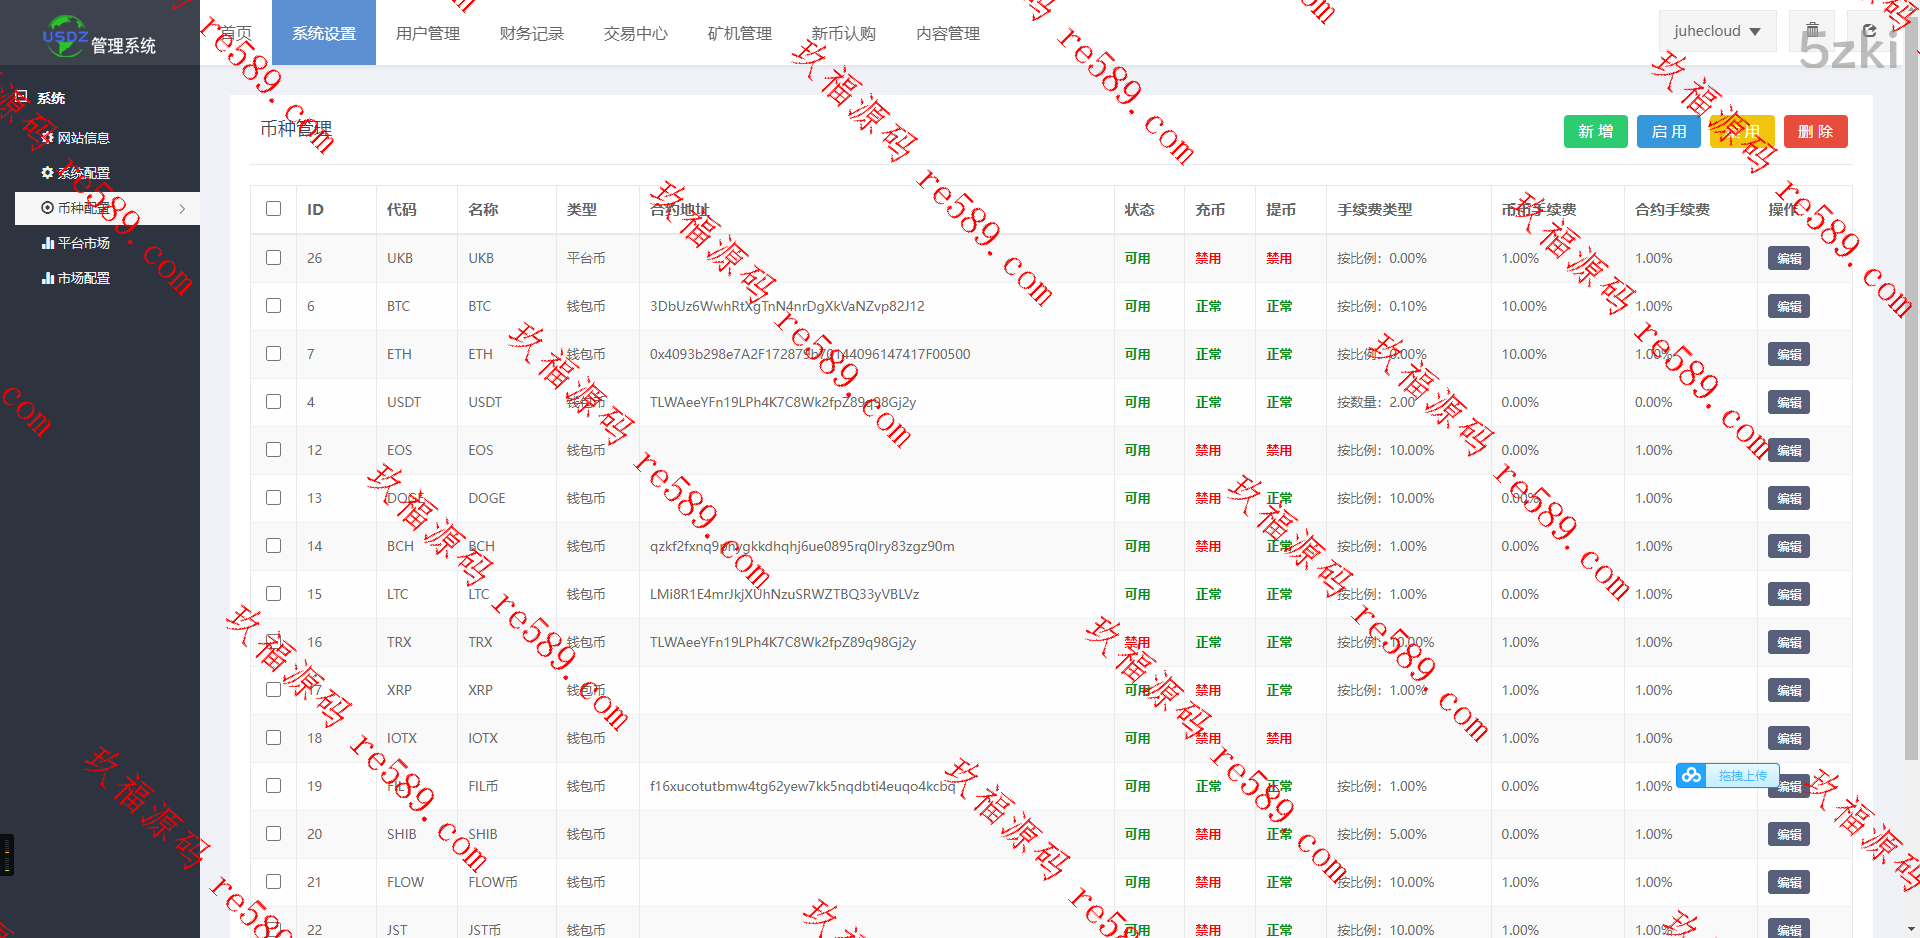Image resolution: width=1920 pixels, height=938 pixels.
Task: Switch to the 用户管理 tab
Action: click(428, 33)
